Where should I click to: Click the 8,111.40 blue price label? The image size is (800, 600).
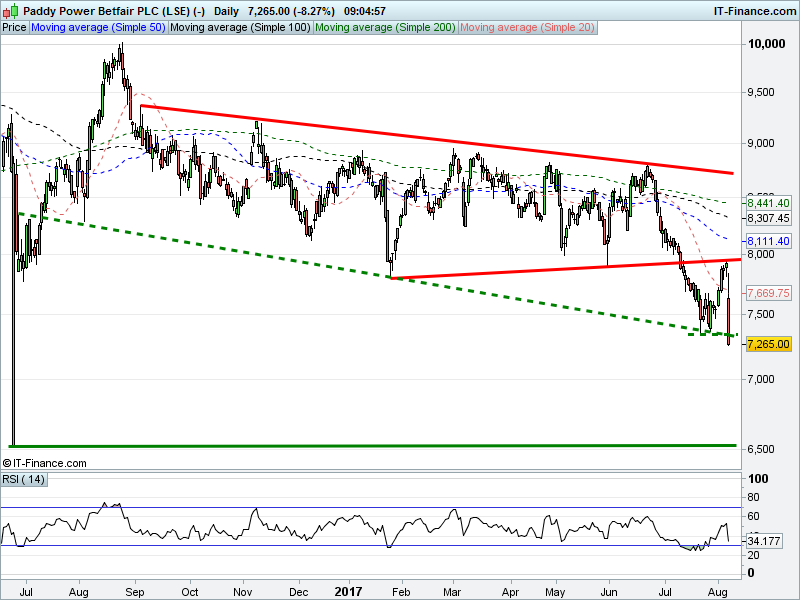coord(768,241)
